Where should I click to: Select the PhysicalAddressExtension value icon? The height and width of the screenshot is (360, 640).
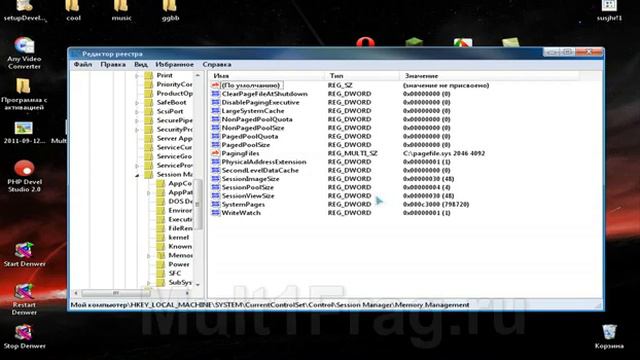(216, 162)
